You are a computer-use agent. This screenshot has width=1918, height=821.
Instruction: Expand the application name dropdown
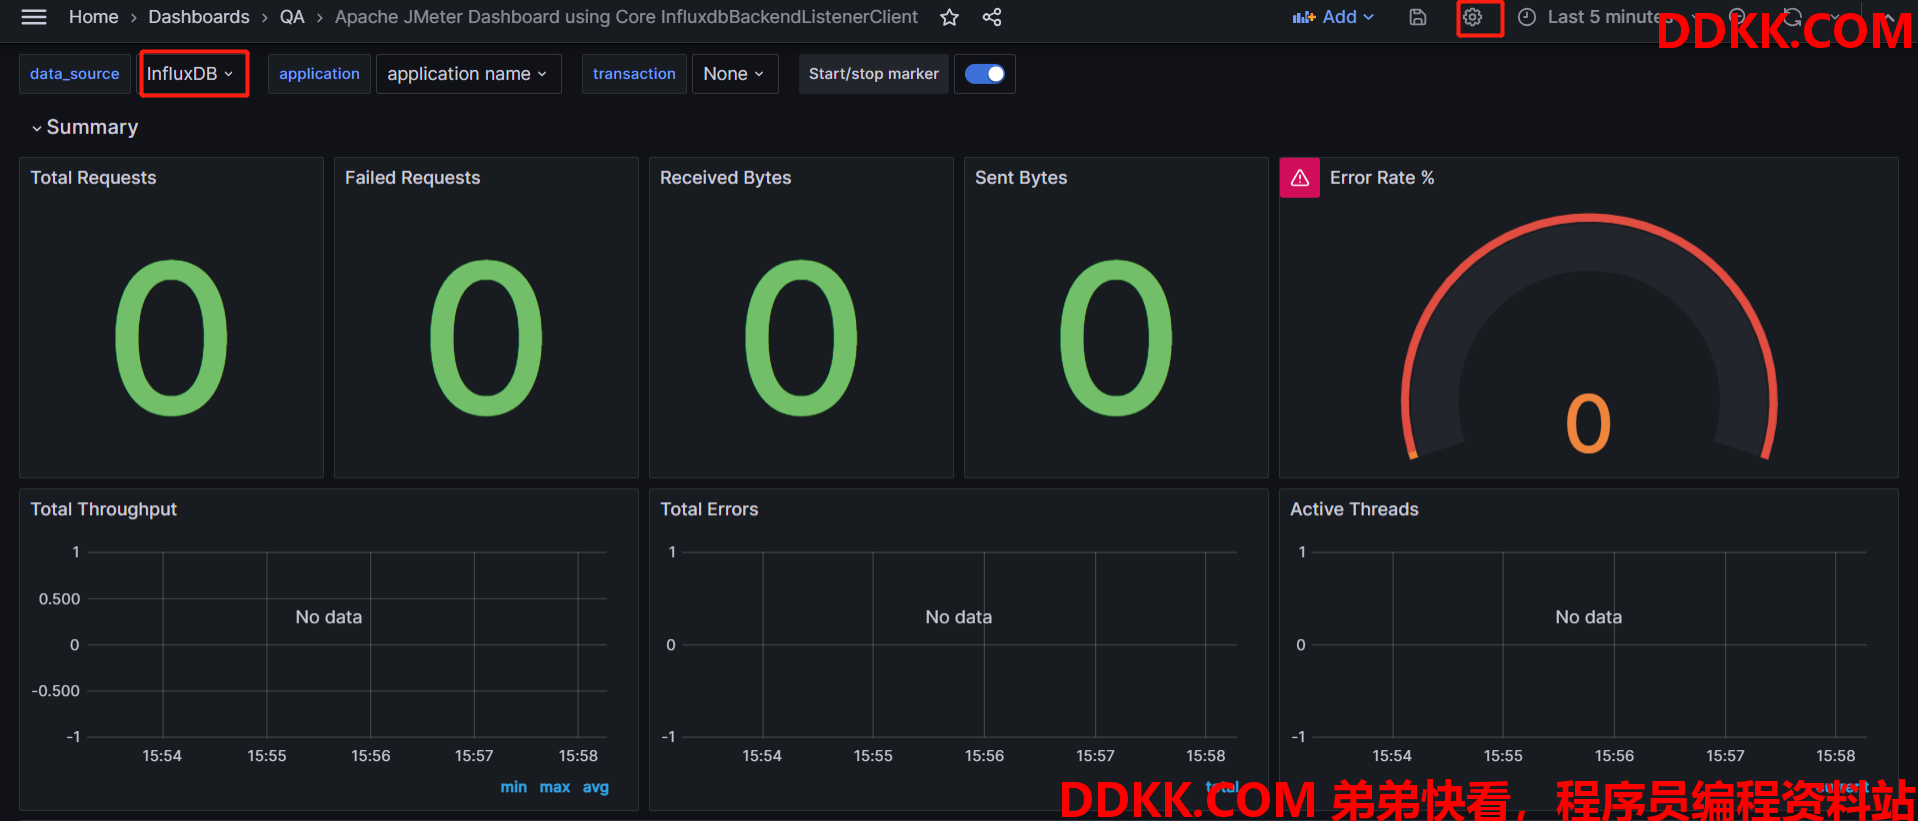[468, 74]
